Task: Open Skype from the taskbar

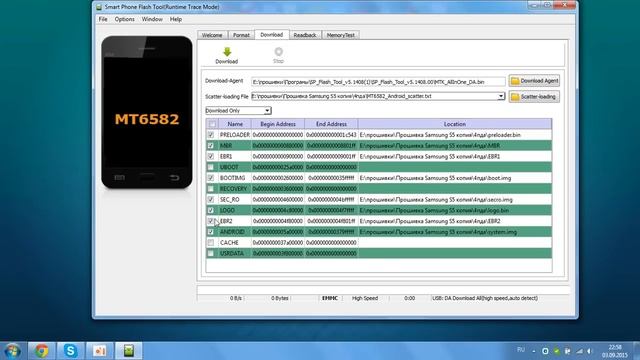Action: click(70, 351)
